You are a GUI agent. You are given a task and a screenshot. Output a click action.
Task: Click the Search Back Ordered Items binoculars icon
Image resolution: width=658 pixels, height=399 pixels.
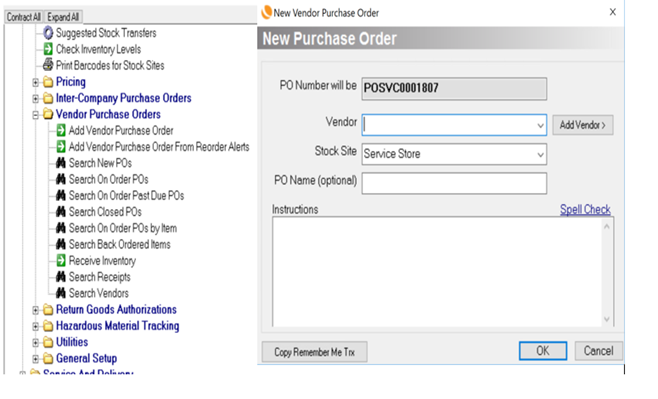pos(61,244)
